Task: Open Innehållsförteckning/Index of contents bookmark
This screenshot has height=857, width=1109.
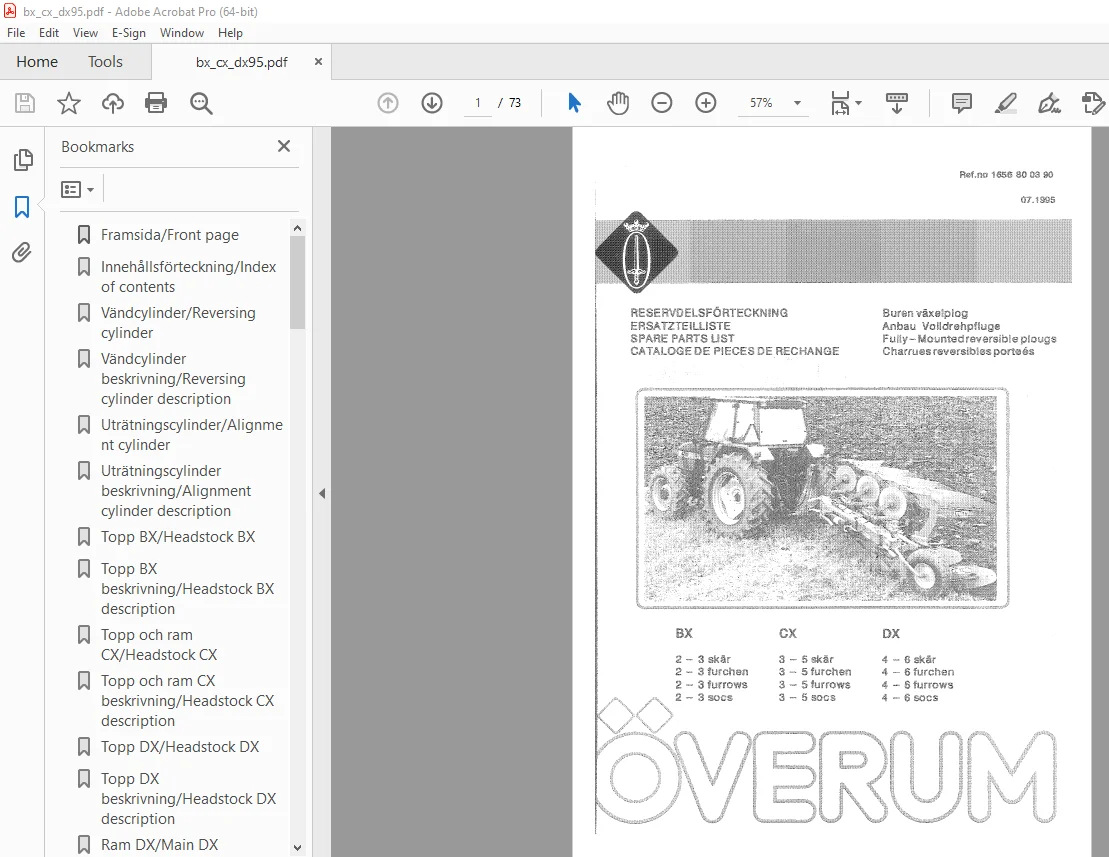Action: click(188, 276)
